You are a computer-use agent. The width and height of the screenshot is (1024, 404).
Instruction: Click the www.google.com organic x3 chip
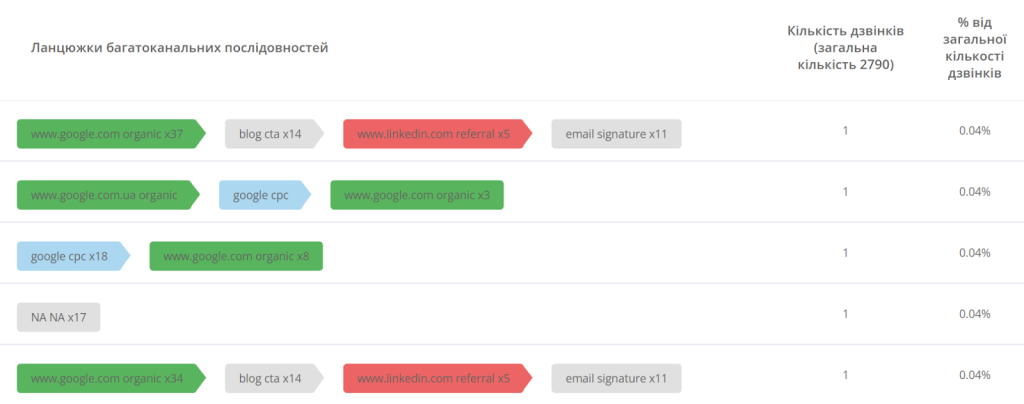(417, 195)
